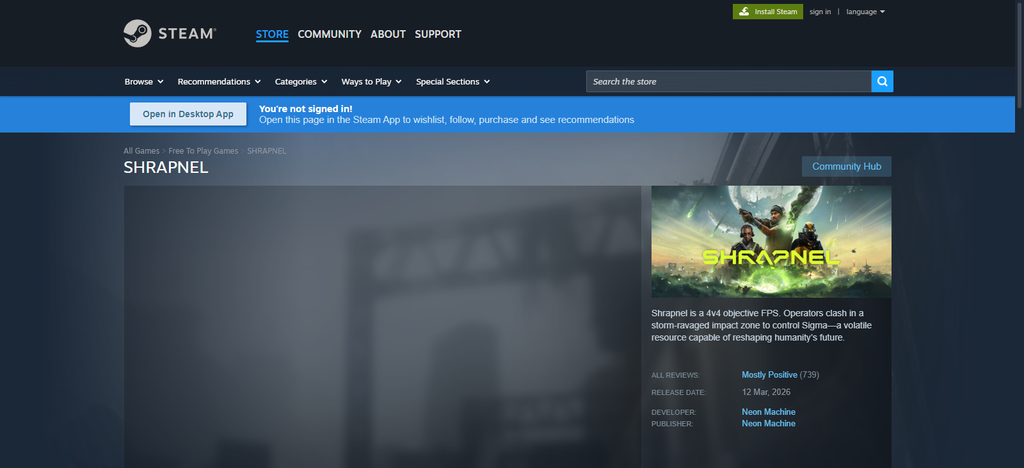Click the SHRAPNEL page title

click(x=166, y=167)
